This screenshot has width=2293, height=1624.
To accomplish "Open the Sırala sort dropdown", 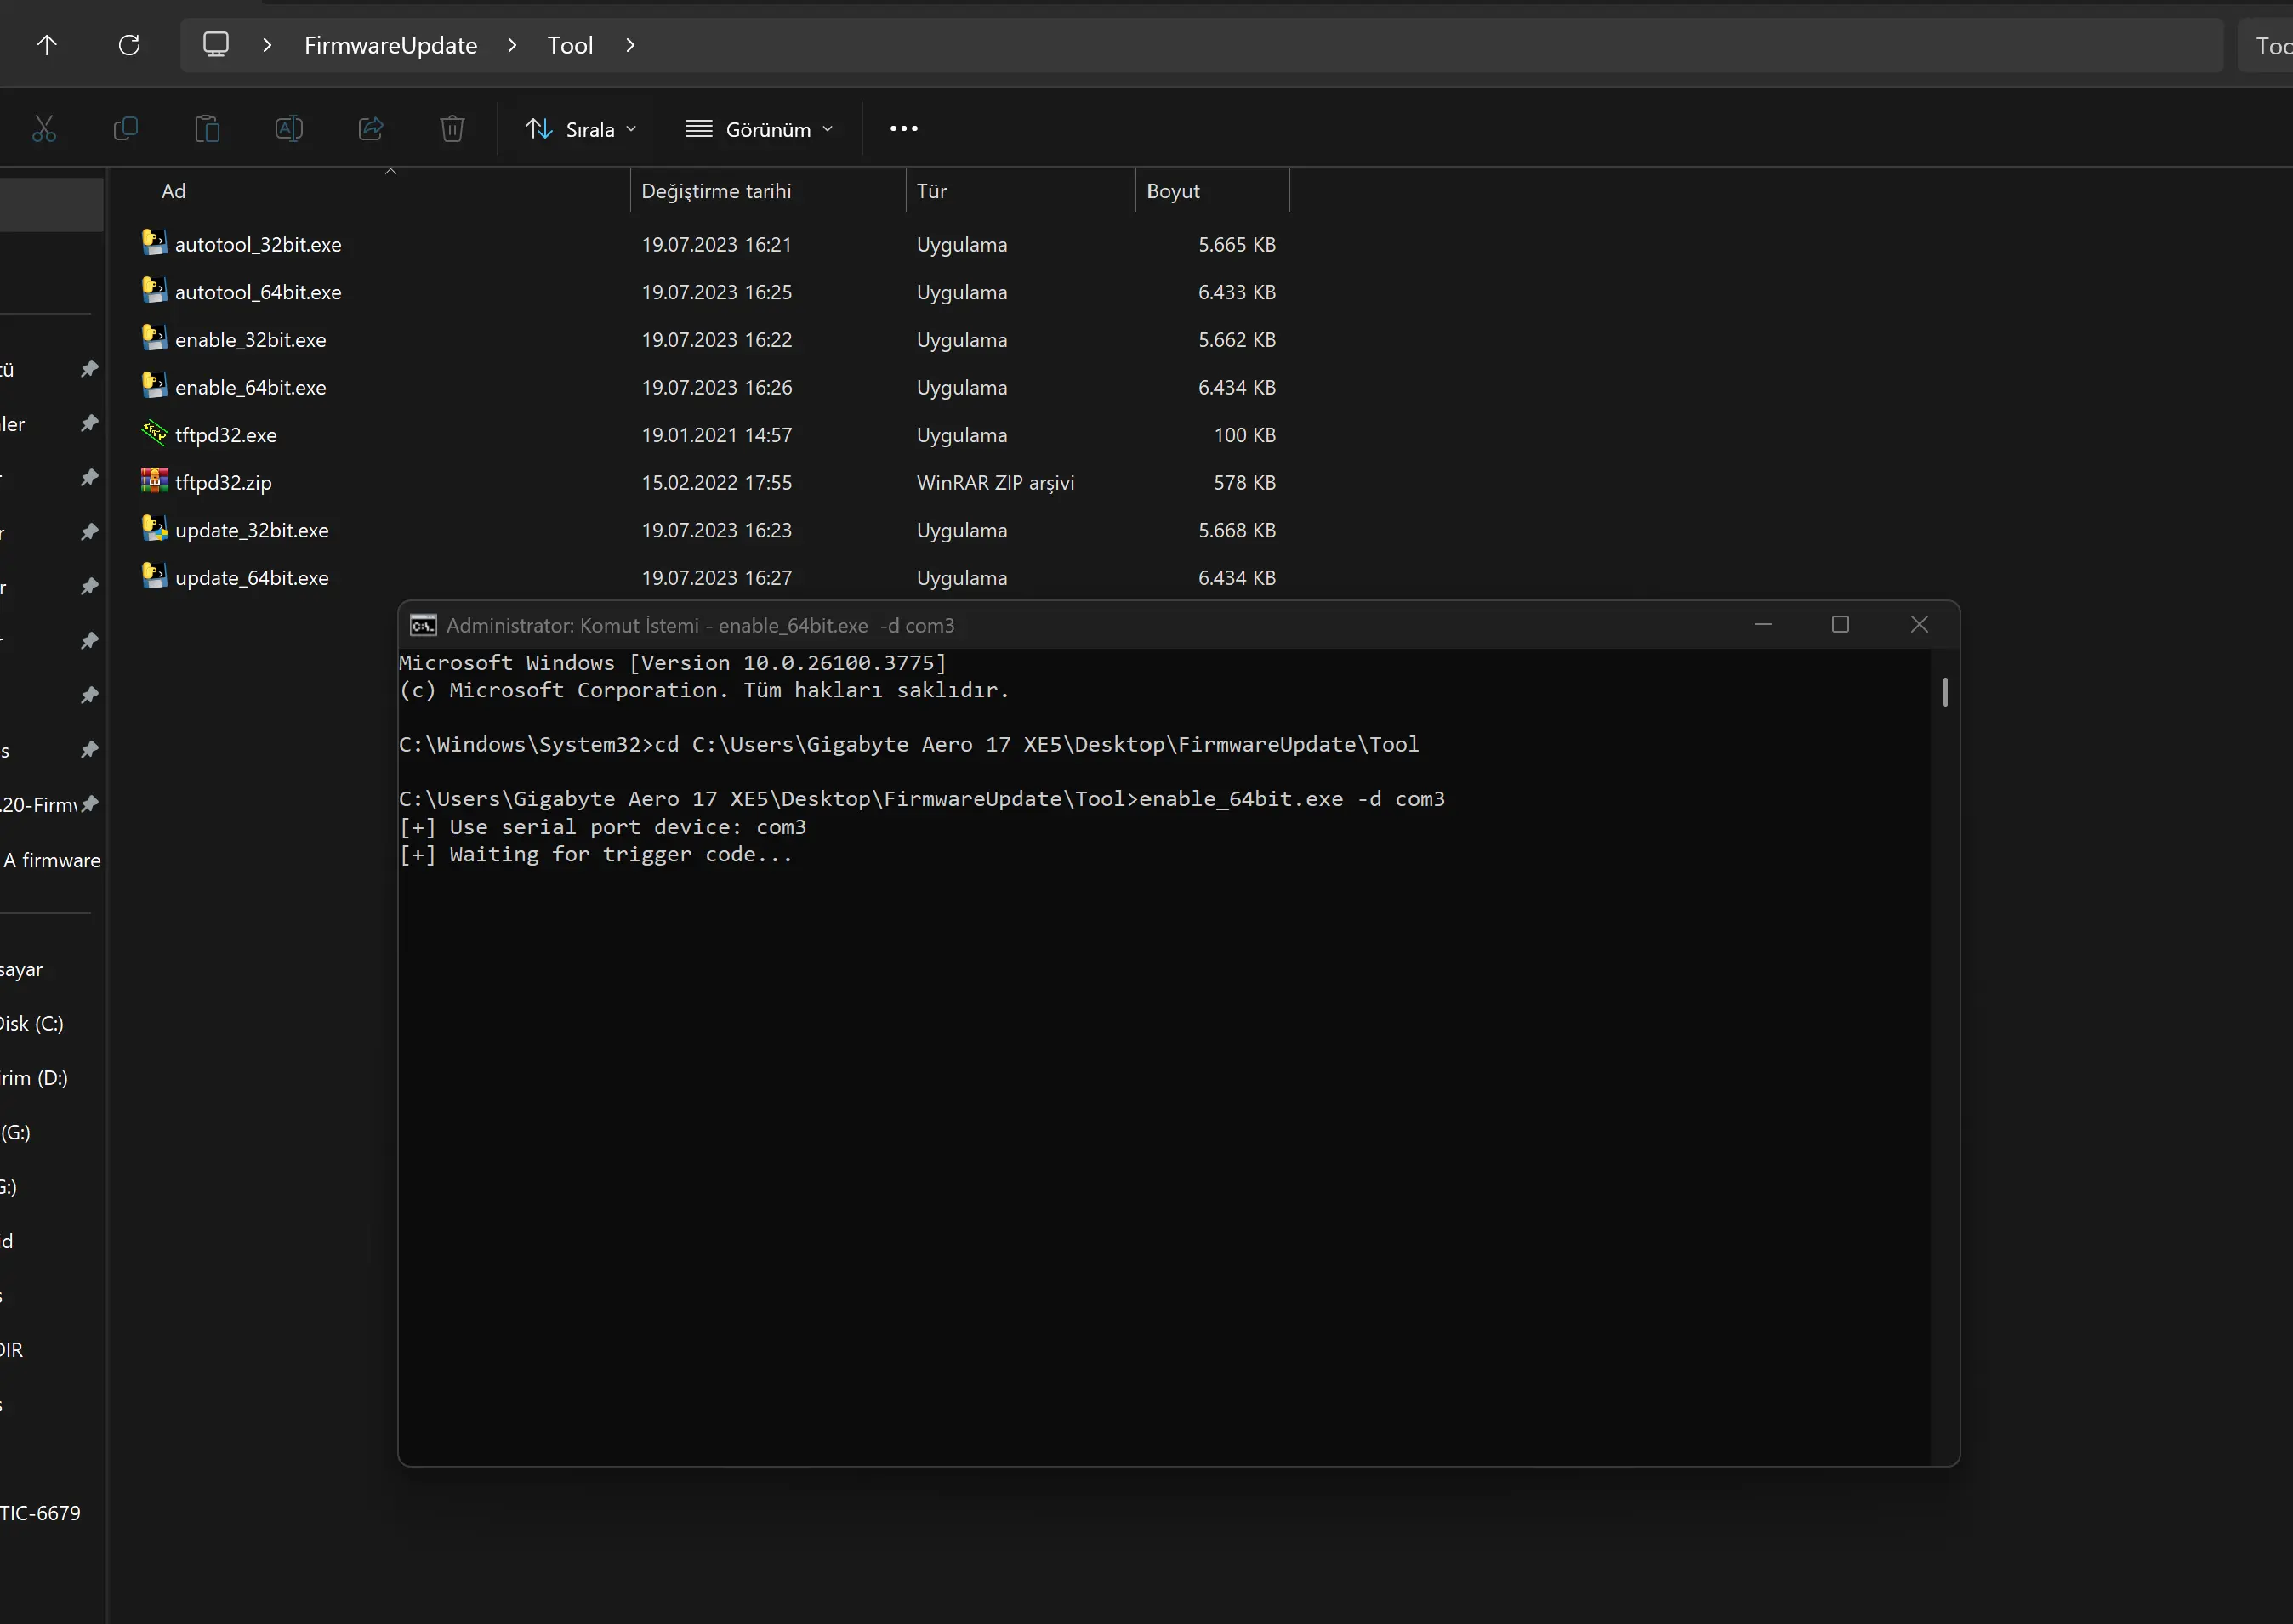I will [581, 129].
